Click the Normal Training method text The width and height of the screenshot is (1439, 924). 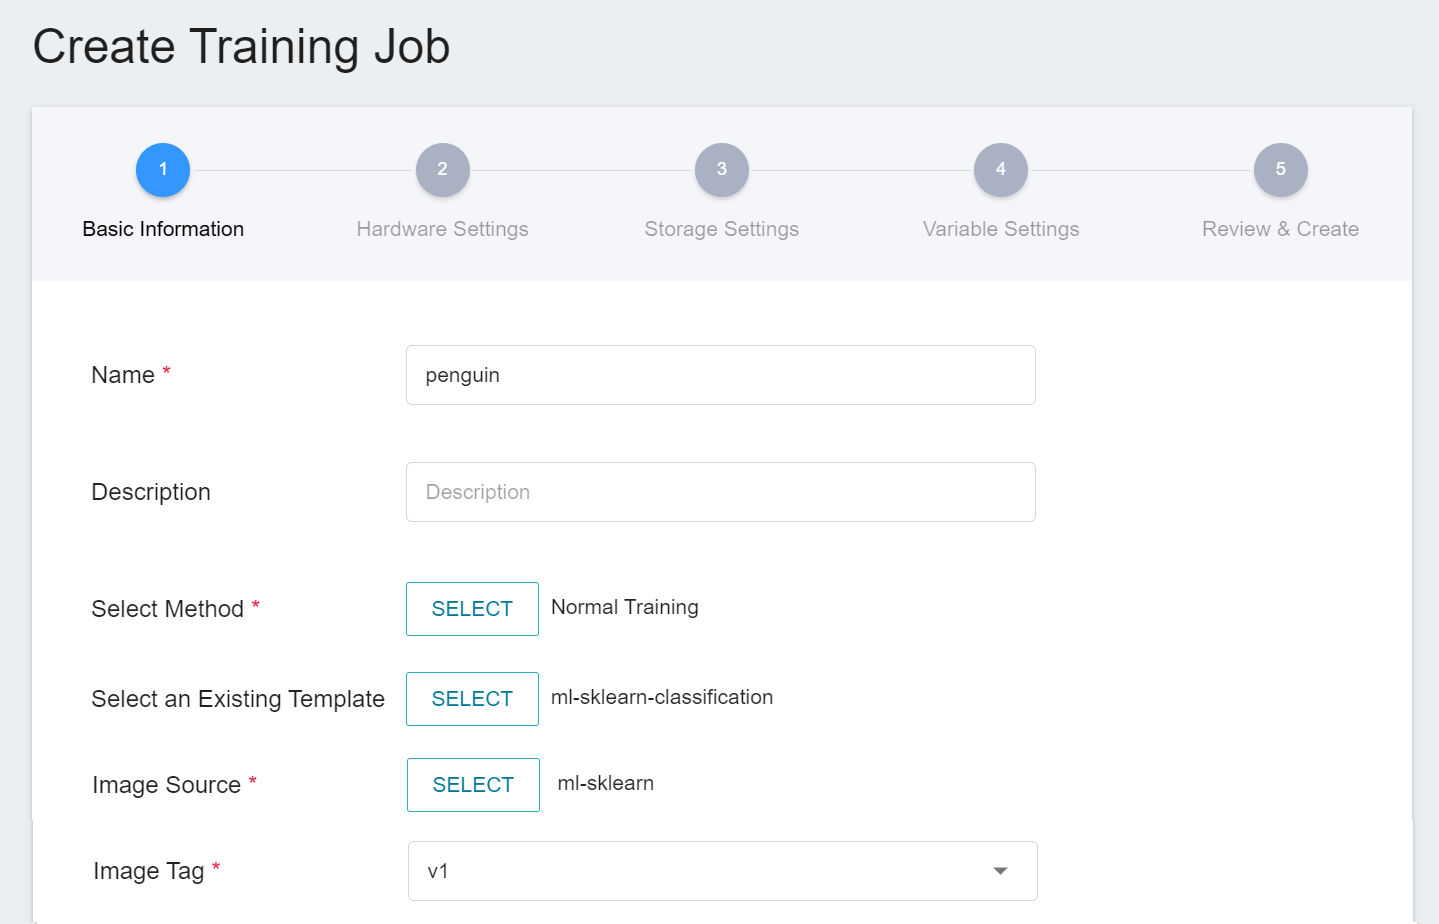coord(625,607)
